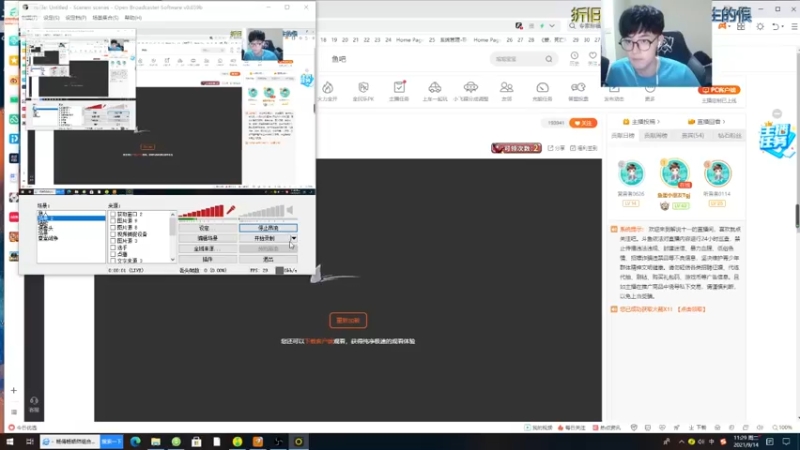This screenshot has width=800, height=450.
Task: Switch to the 贡献周榜 tab
Action: [x=656, y=136]
